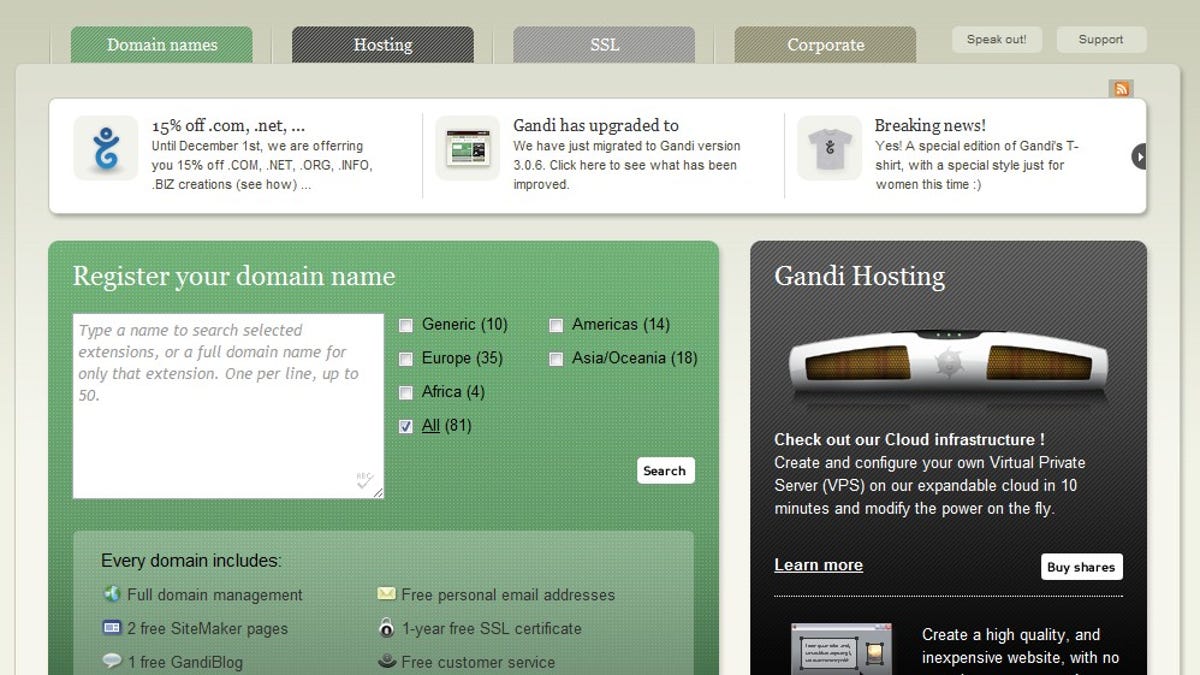Click the Gandi Hosting server image
This screenshot has height=675, width=1200.
[948, 365]
